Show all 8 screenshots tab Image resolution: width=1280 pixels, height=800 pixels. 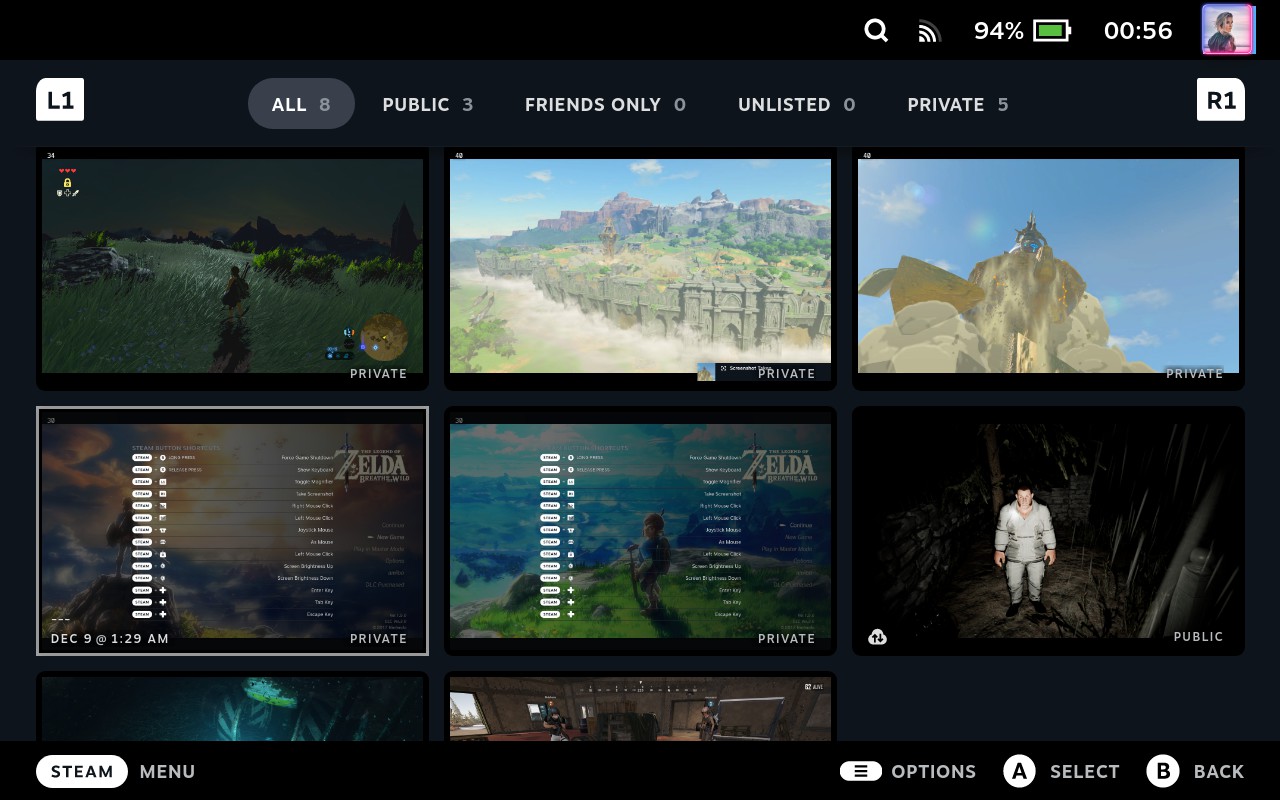[x=301, y=104]
